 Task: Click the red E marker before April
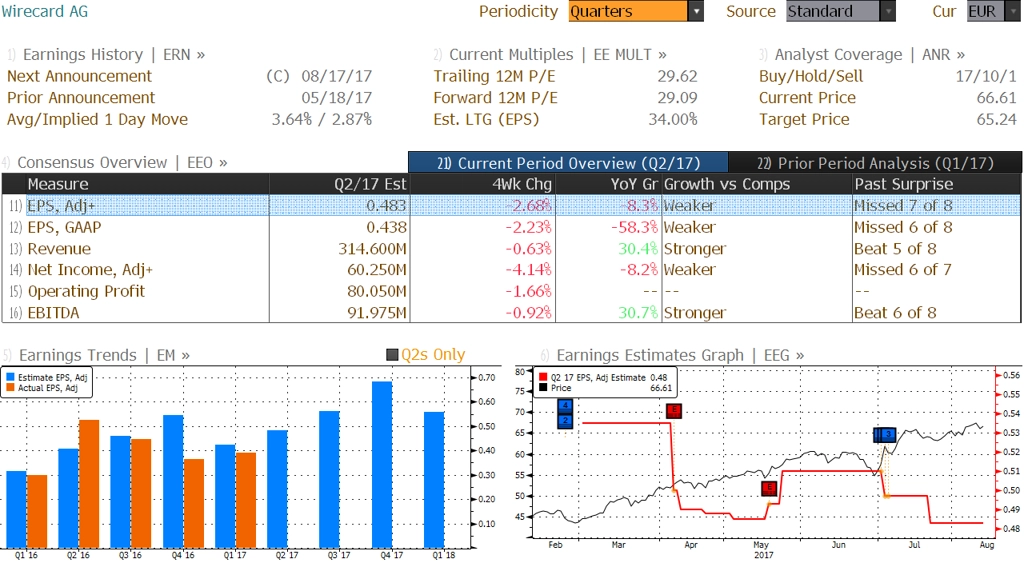pyautogui.click(x=674, y=411)
